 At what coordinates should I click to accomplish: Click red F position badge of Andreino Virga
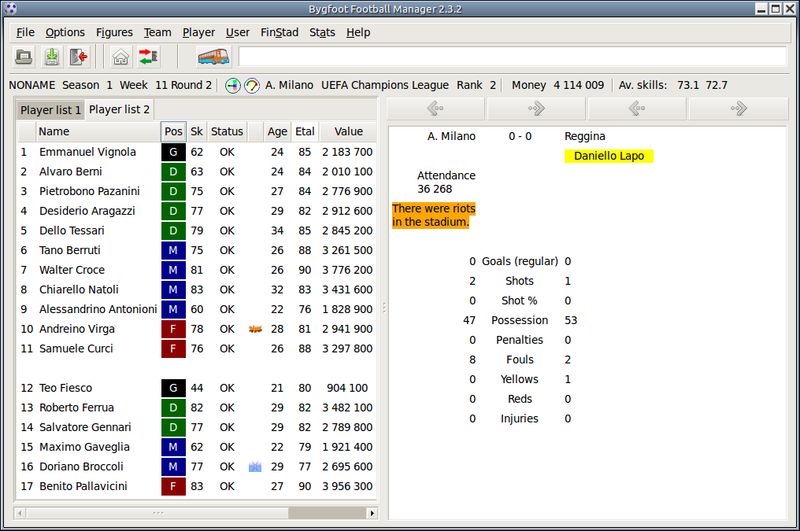coord(173,329)
